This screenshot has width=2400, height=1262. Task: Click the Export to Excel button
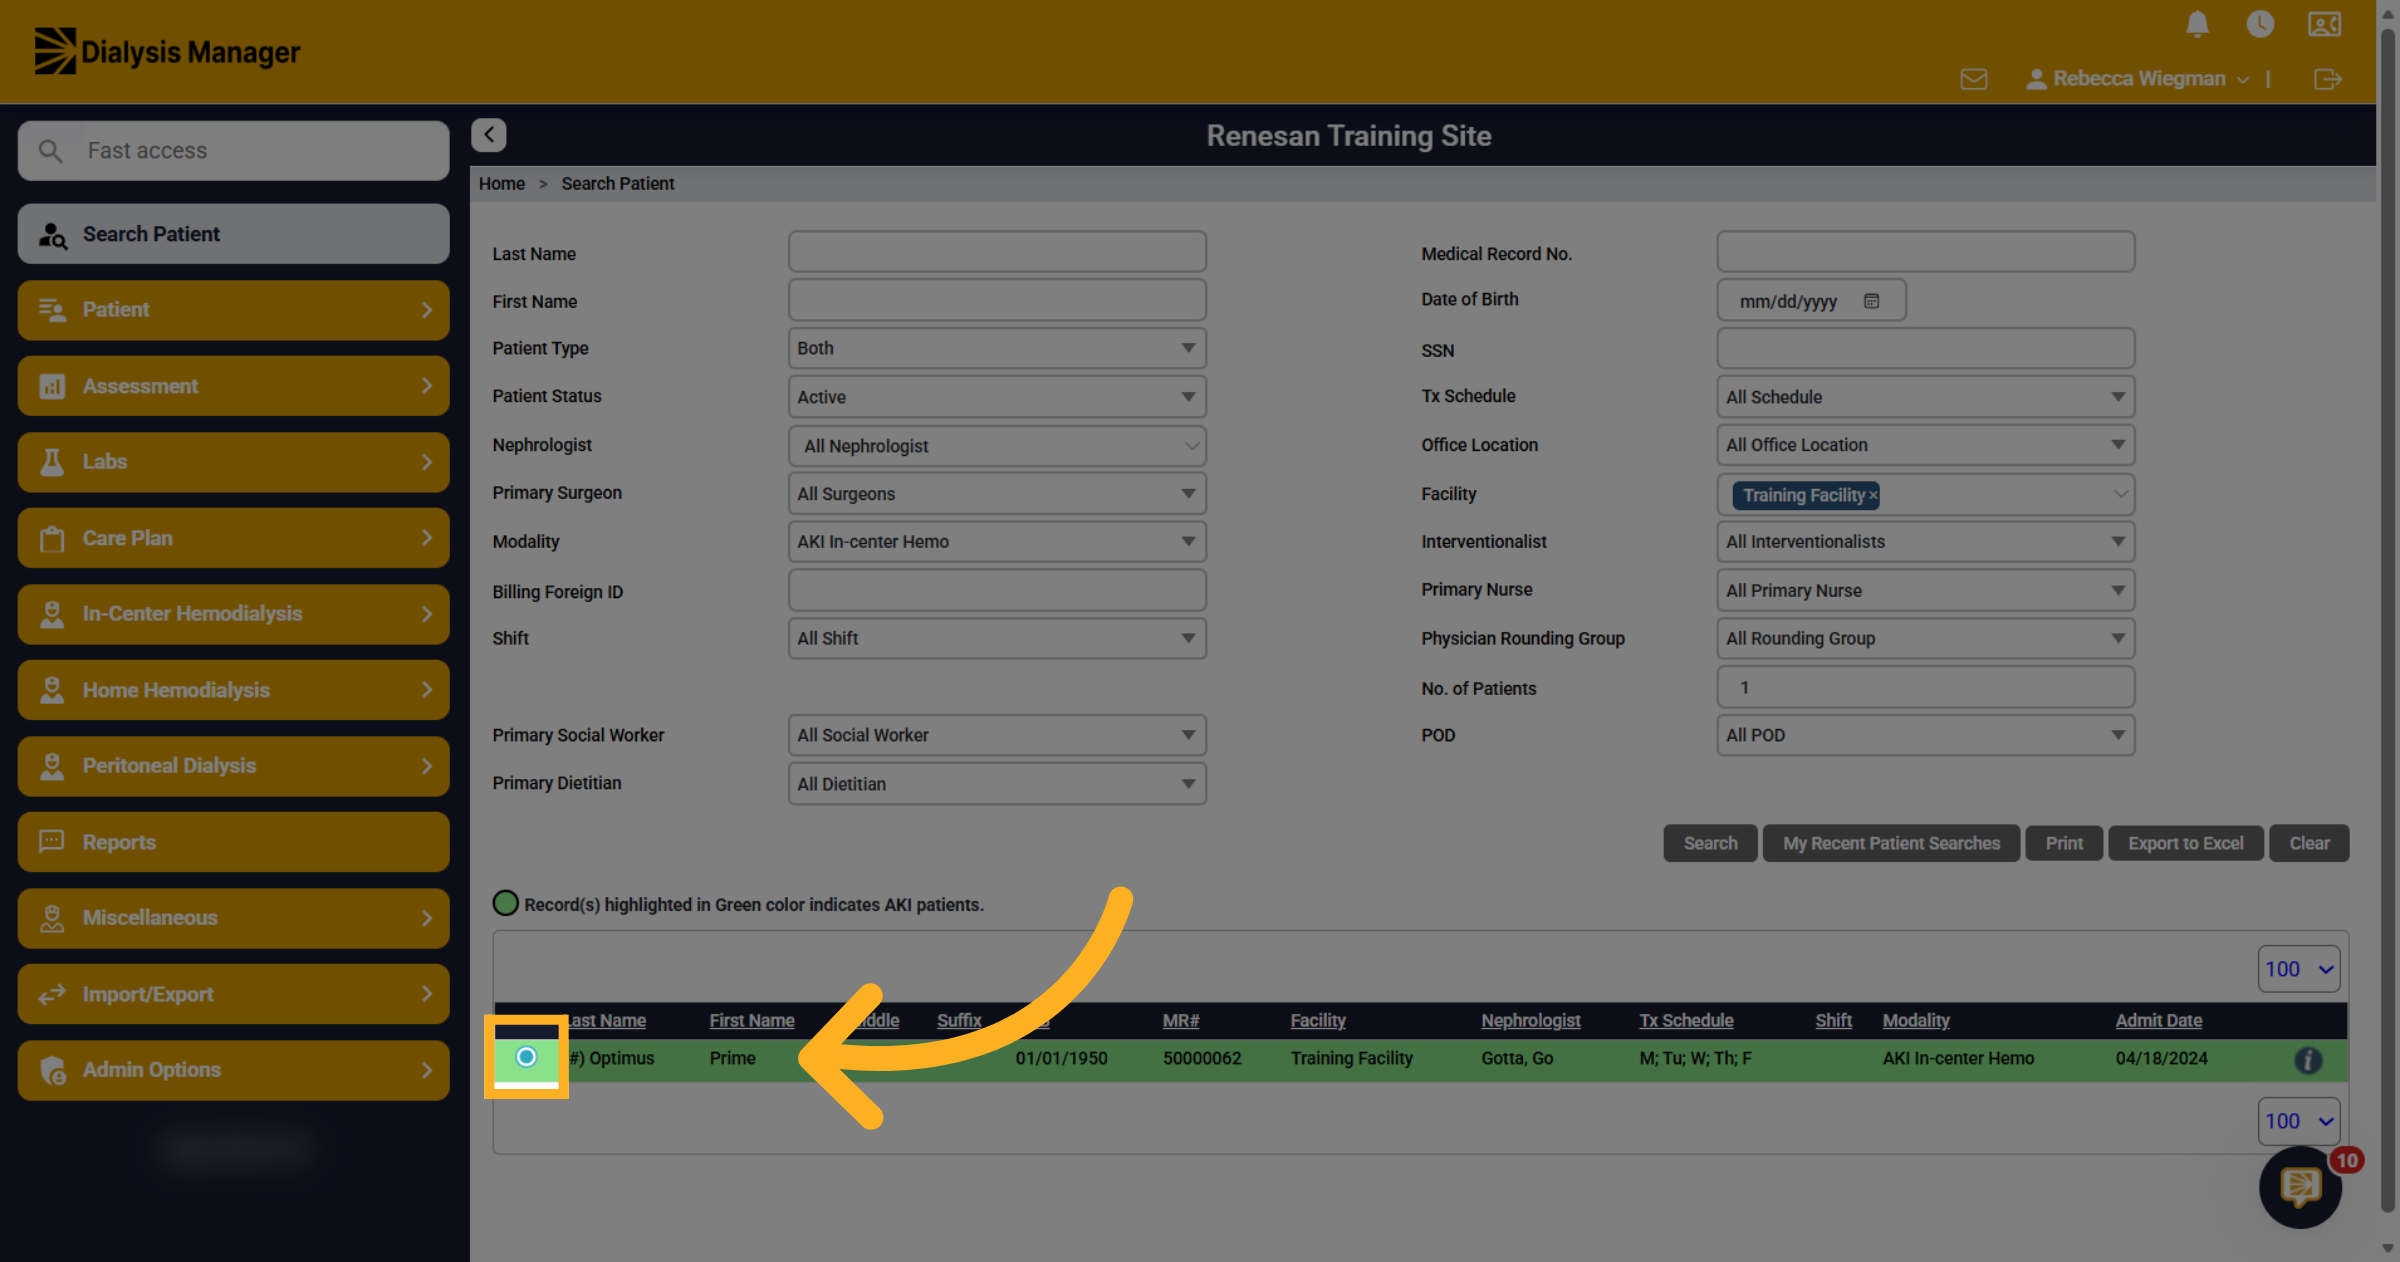[x=2185, y=843]
